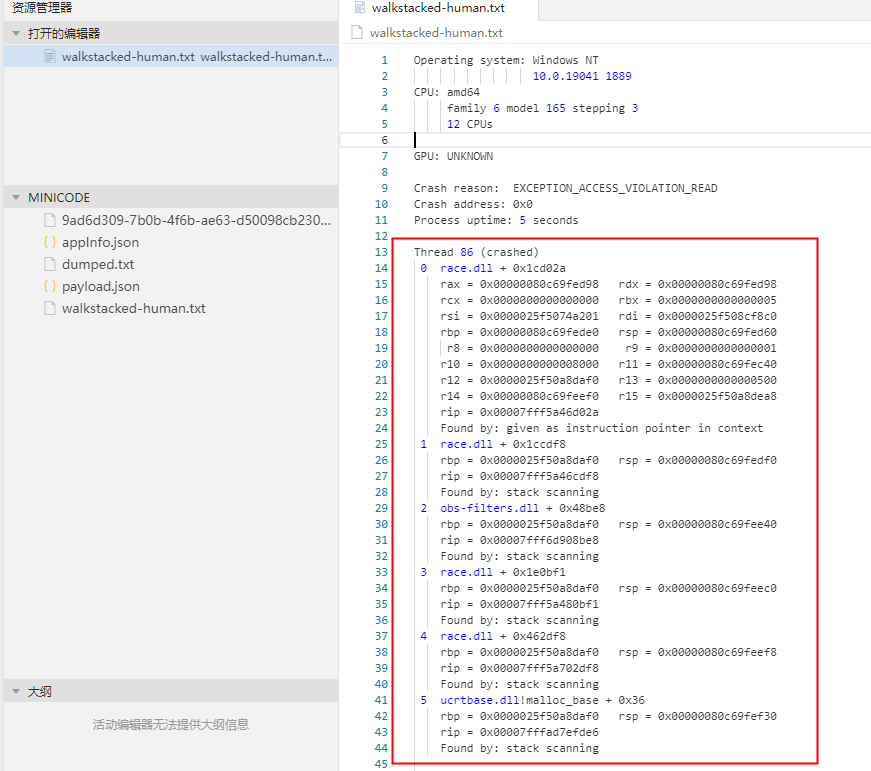
Task: Click the open editor entry's text file icon
Action: (x=49, y=56)
